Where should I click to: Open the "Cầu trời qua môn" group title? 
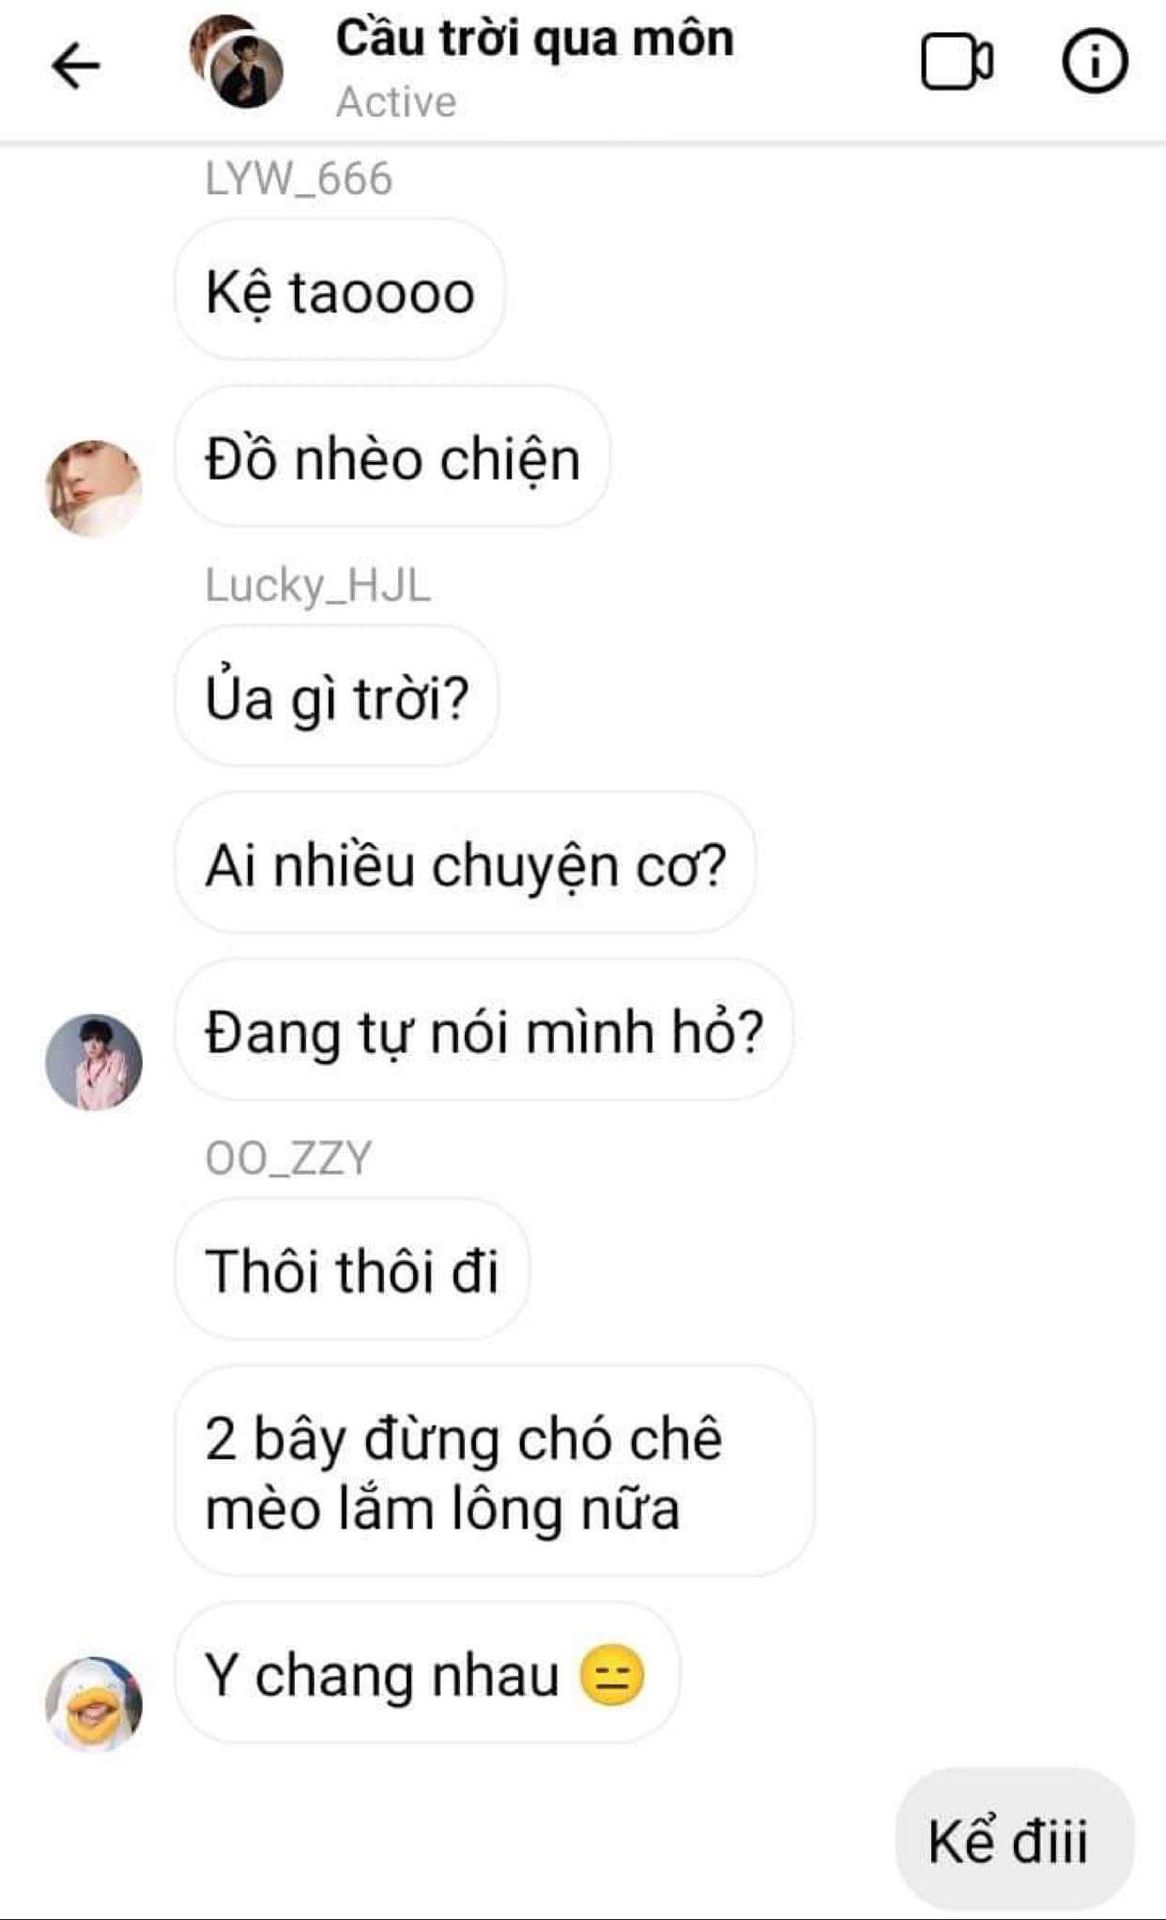[x=535, y=39]
